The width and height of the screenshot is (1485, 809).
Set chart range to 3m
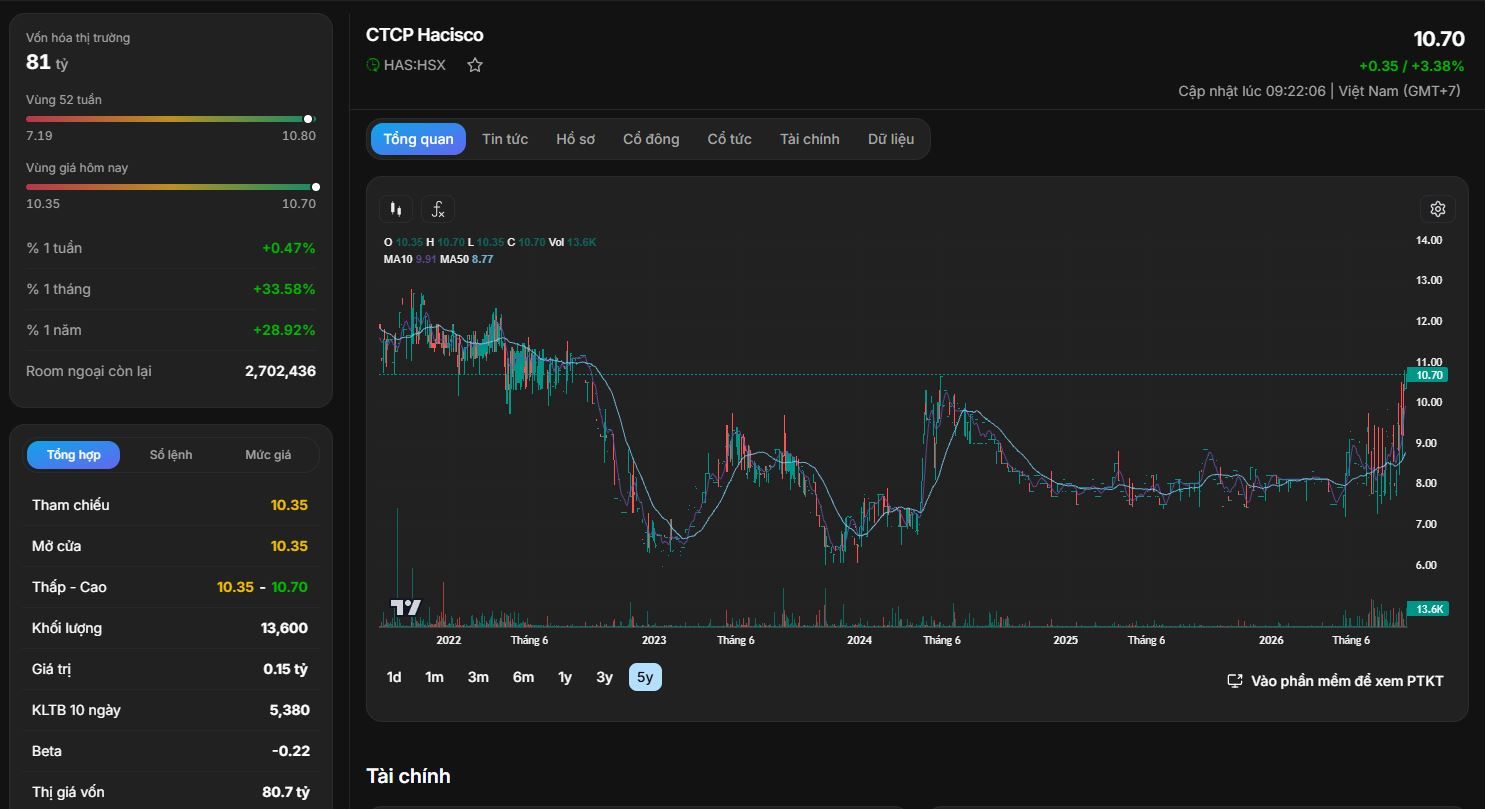(478, 677)
